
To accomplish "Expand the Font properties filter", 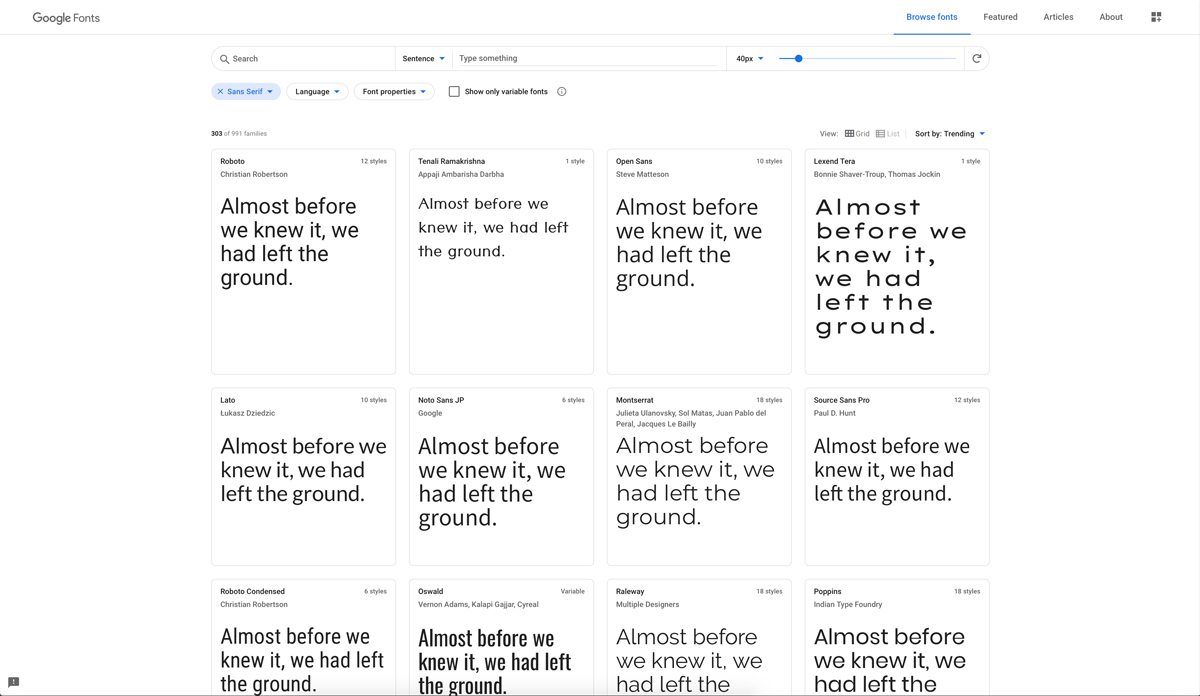I will pyautogui.click(x=394, y=91).
